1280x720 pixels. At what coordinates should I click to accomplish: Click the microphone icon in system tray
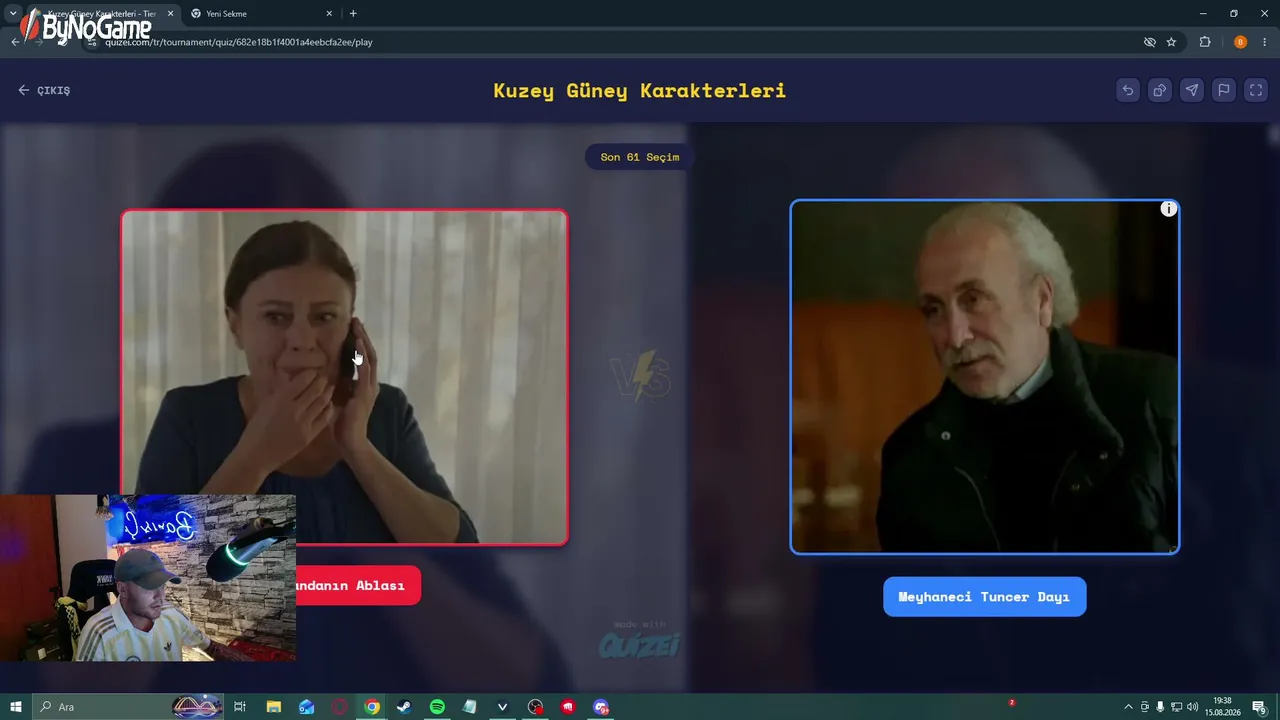pyautogui.click(x=1160, y=707)
